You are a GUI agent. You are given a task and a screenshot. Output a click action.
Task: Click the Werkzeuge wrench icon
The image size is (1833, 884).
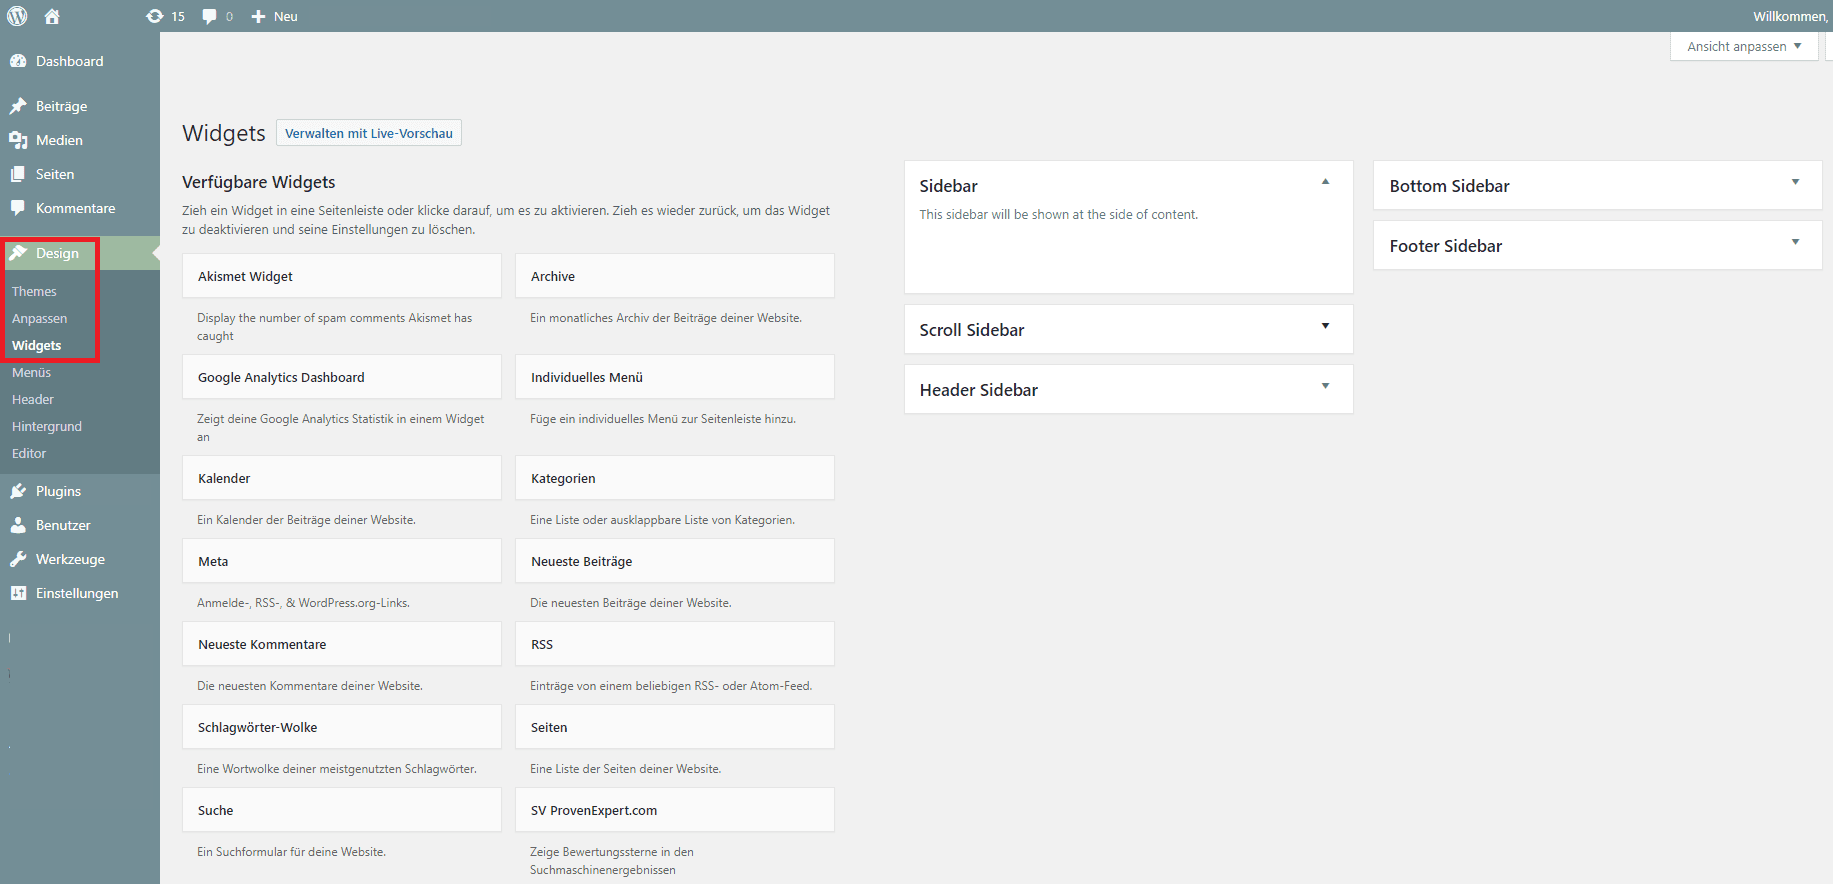18,559
